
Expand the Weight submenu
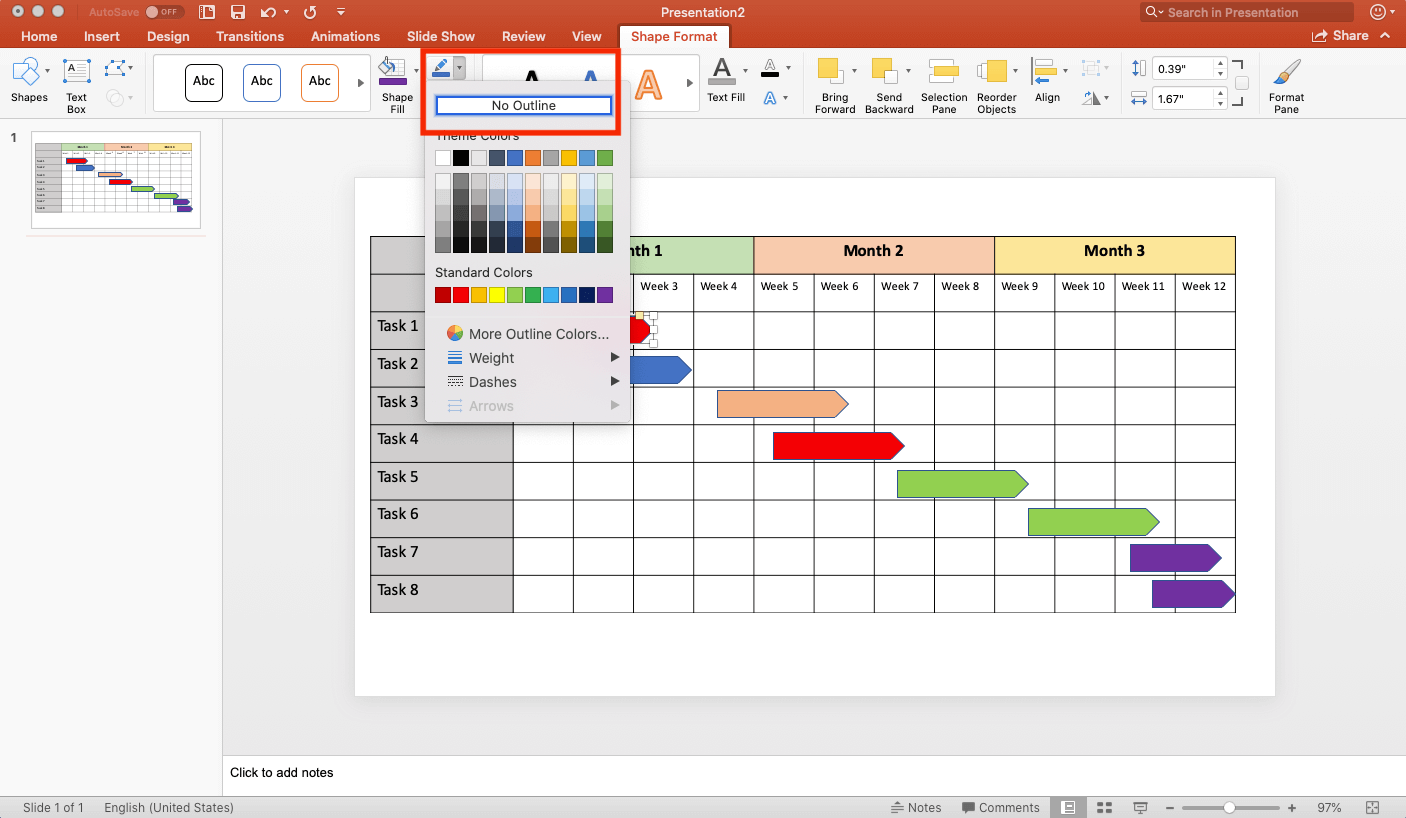pyautogui.click(x=530, y=358)
